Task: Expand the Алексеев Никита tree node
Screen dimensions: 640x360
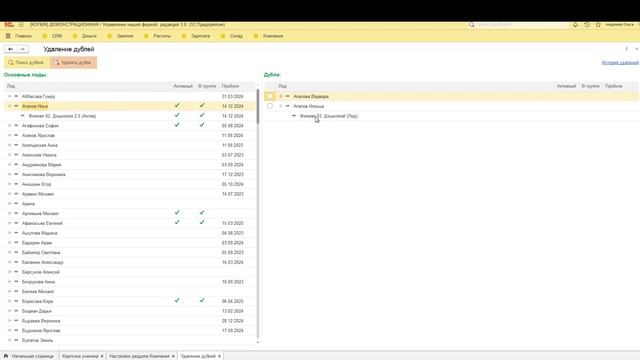Action: tap(9, 155)
